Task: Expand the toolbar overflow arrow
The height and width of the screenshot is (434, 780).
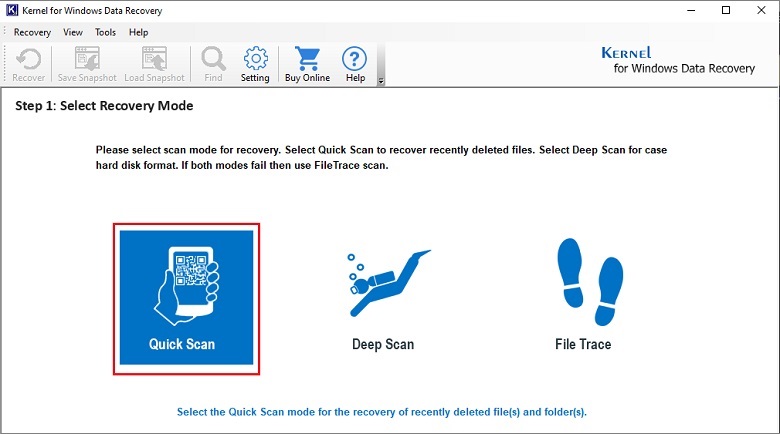Action: 381,81
